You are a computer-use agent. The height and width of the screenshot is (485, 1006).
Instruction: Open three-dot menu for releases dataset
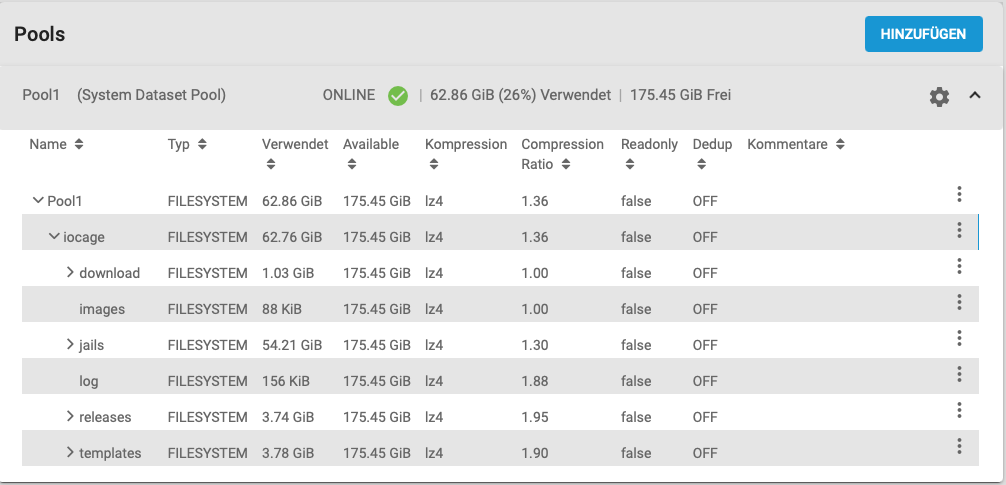[x=959, y=410]
